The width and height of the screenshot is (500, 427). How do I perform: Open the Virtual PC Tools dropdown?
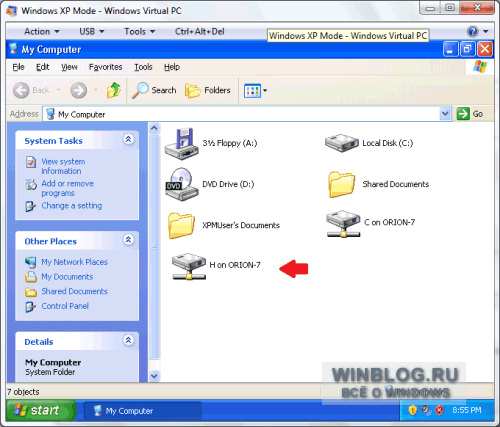pyautogui.click(x=140, y=32)
